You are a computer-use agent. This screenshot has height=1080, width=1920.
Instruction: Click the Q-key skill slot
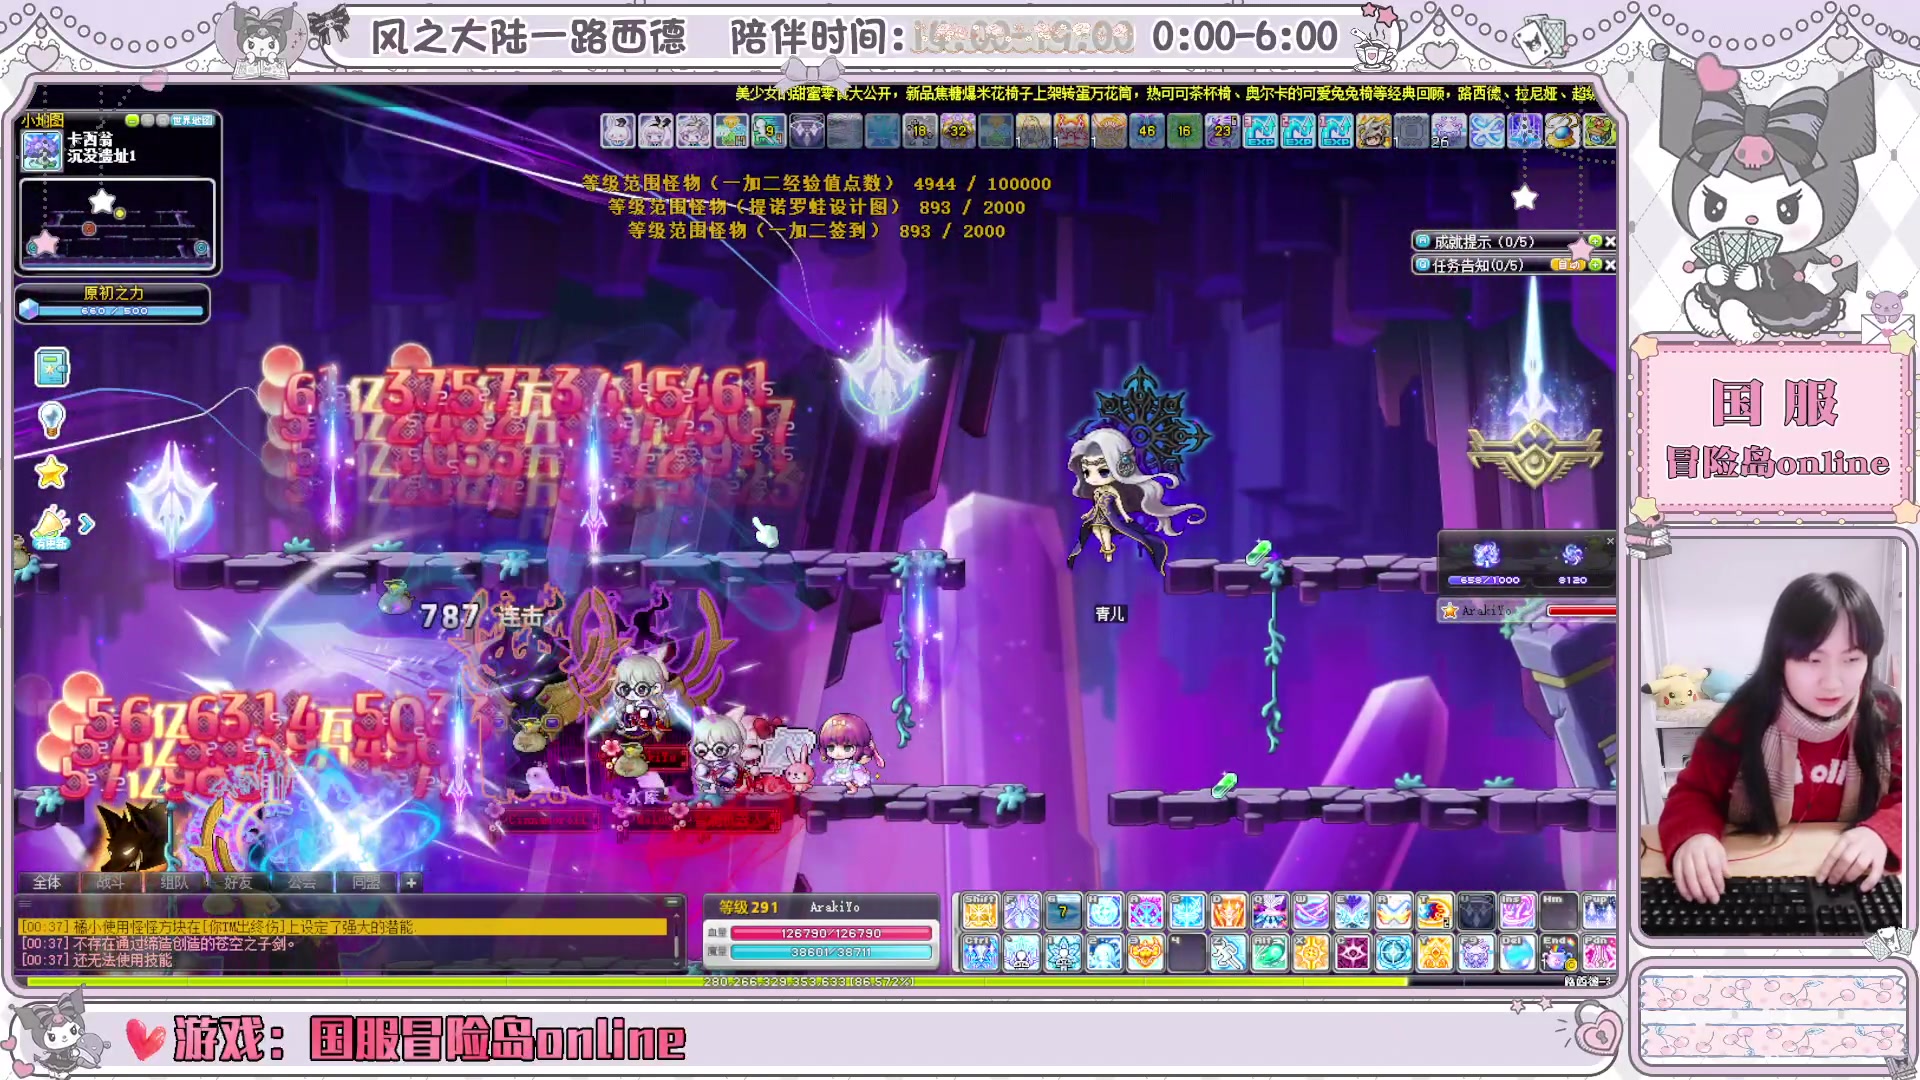click(1268, 911)
